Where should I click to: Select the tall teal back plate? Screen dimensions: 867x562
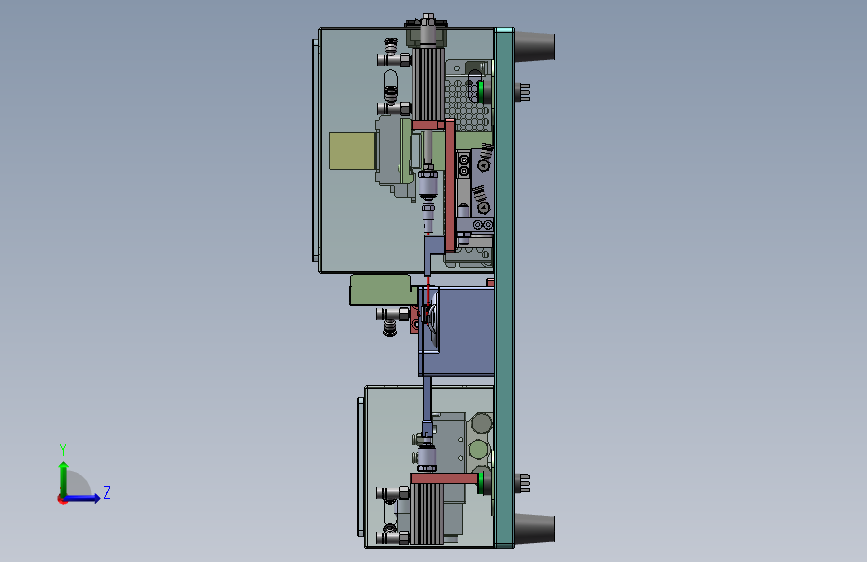coord(504,288)
